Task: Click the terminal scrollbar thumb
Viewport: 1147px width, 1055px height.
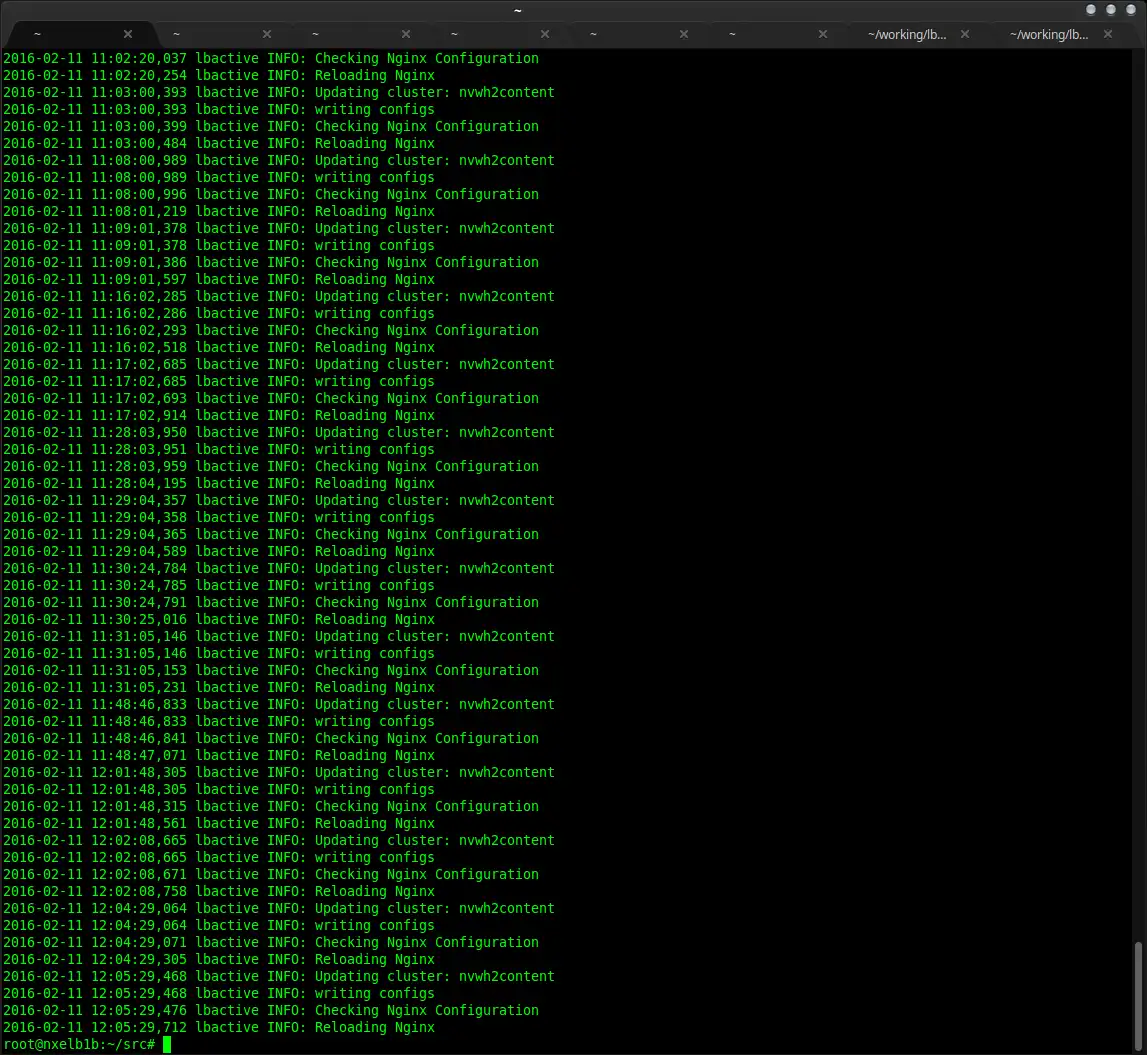Action: point(1138,996)
